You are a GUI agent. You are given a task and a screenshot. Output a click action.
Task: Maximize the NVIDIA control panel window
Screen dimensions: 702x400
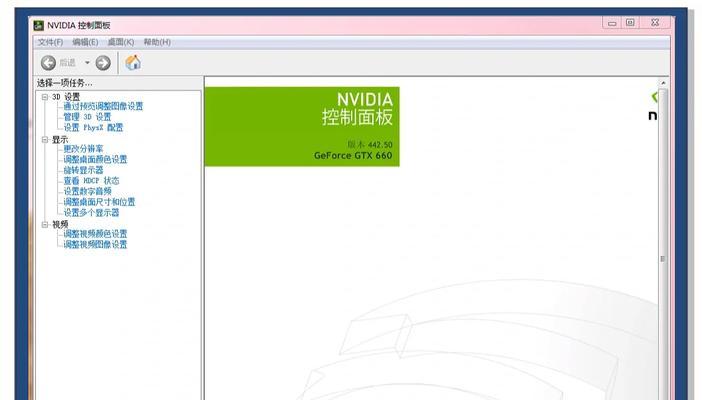tap(630, 22)
